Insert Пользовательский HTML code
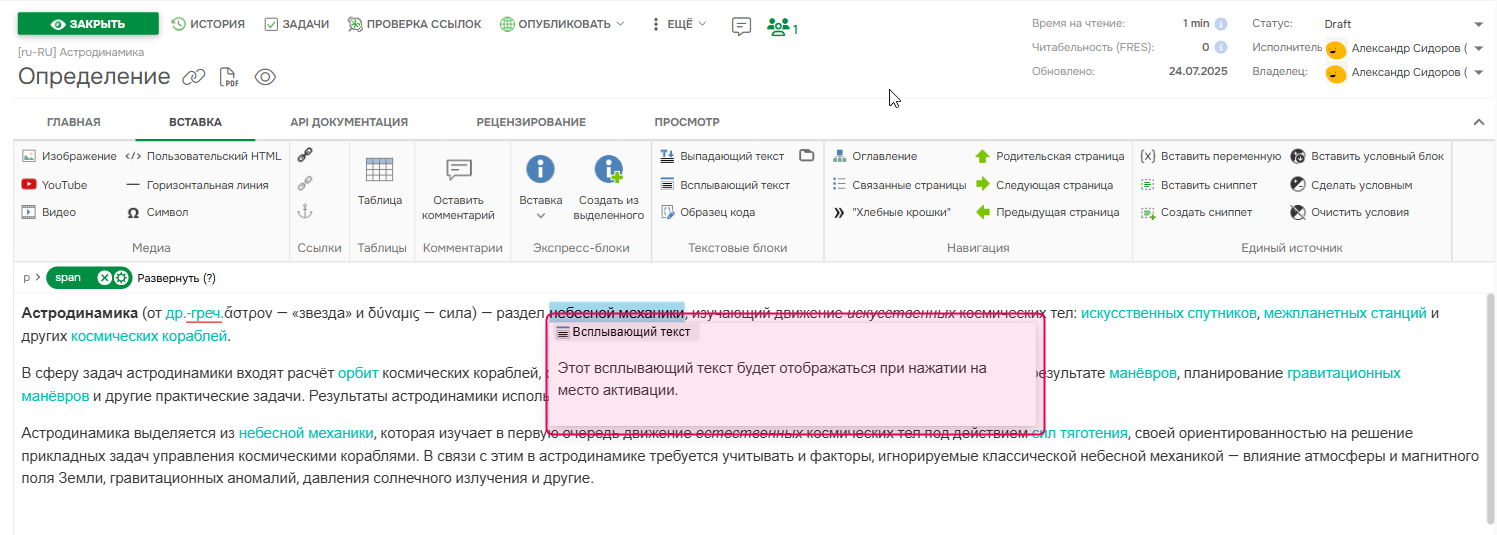 point(203,156)
